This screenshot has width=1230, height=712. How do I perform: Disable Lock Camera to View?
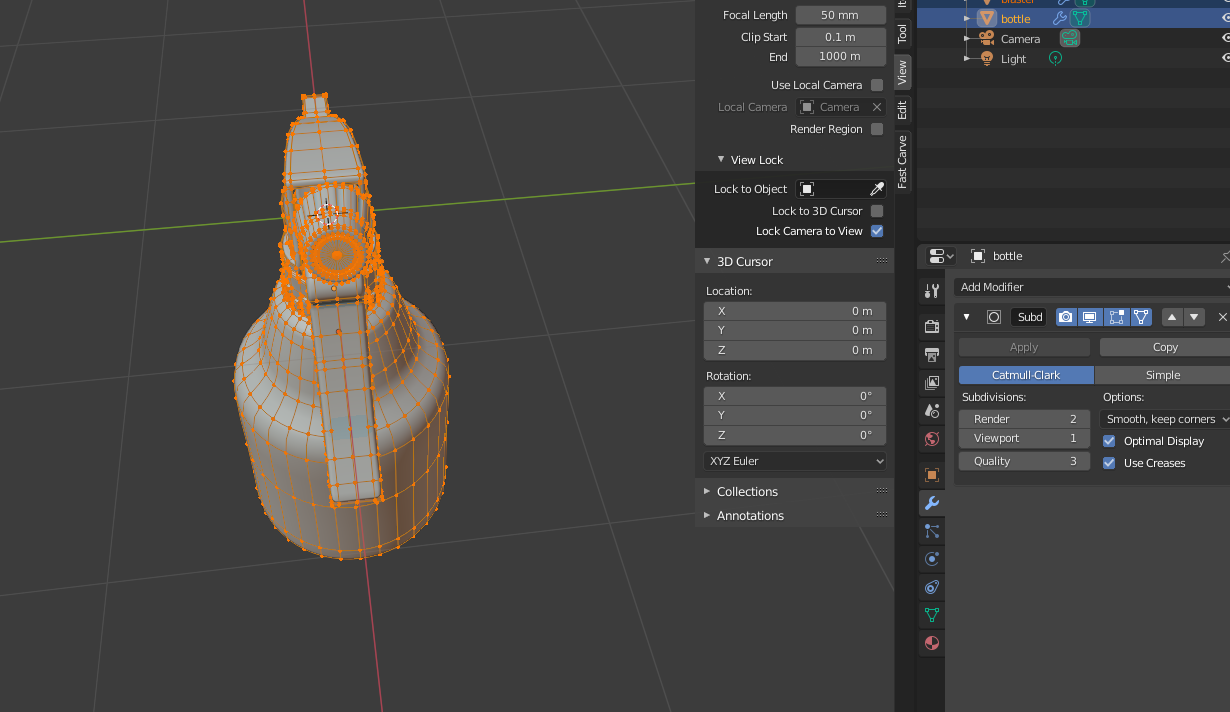877,231
